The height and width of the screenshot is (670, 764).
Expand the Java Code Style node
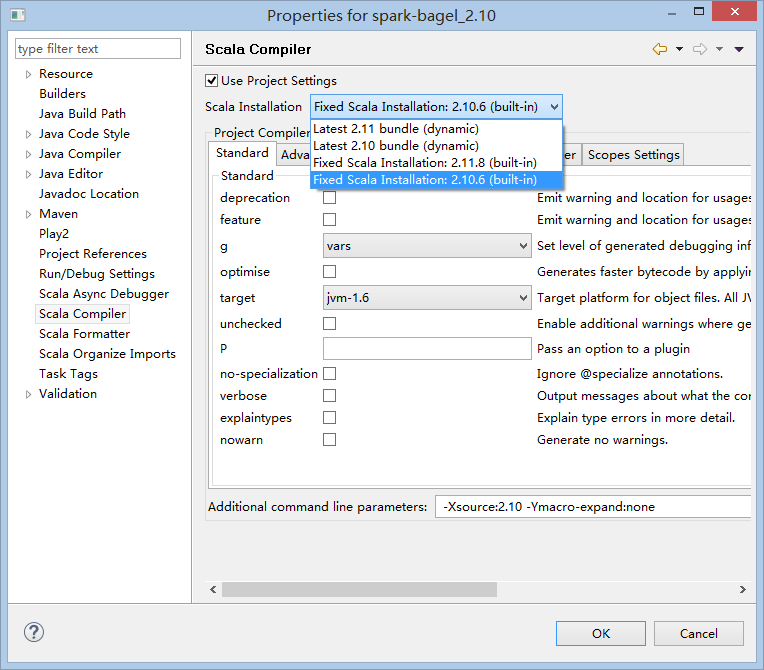click(x=28, y=134)
